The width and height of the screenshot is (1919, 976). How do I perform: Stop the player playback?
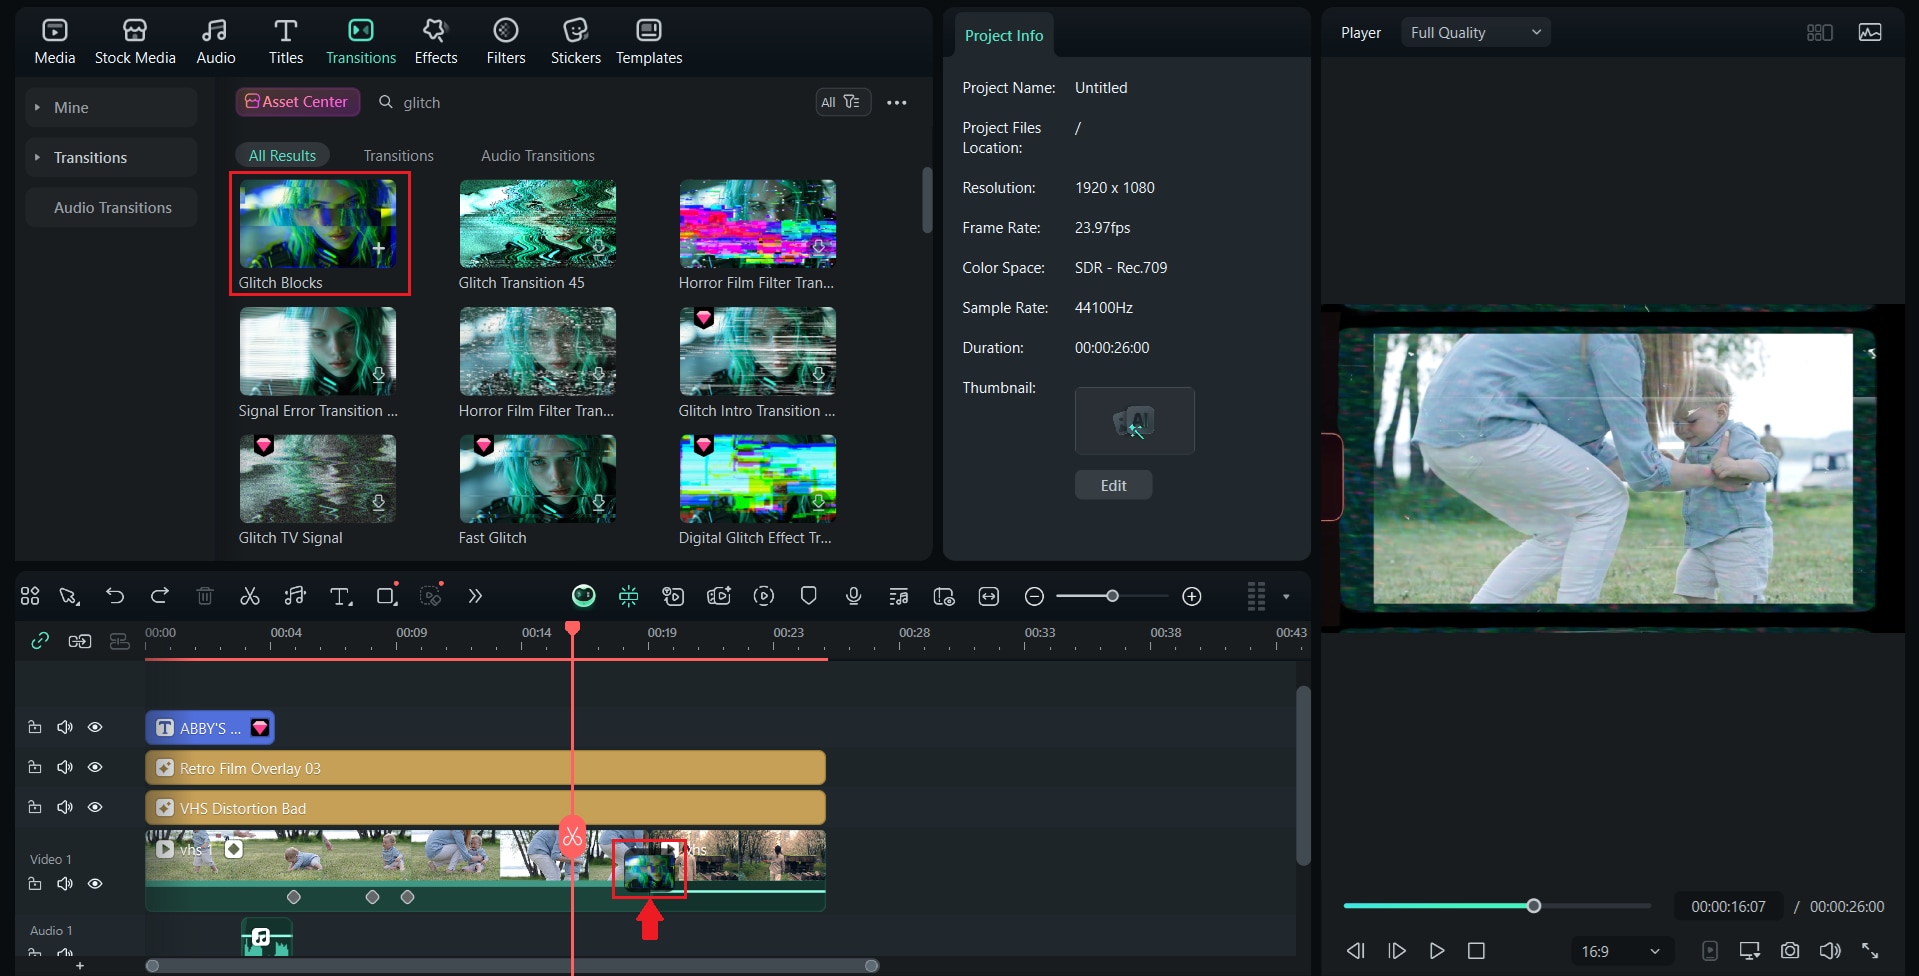point(1476,950)
